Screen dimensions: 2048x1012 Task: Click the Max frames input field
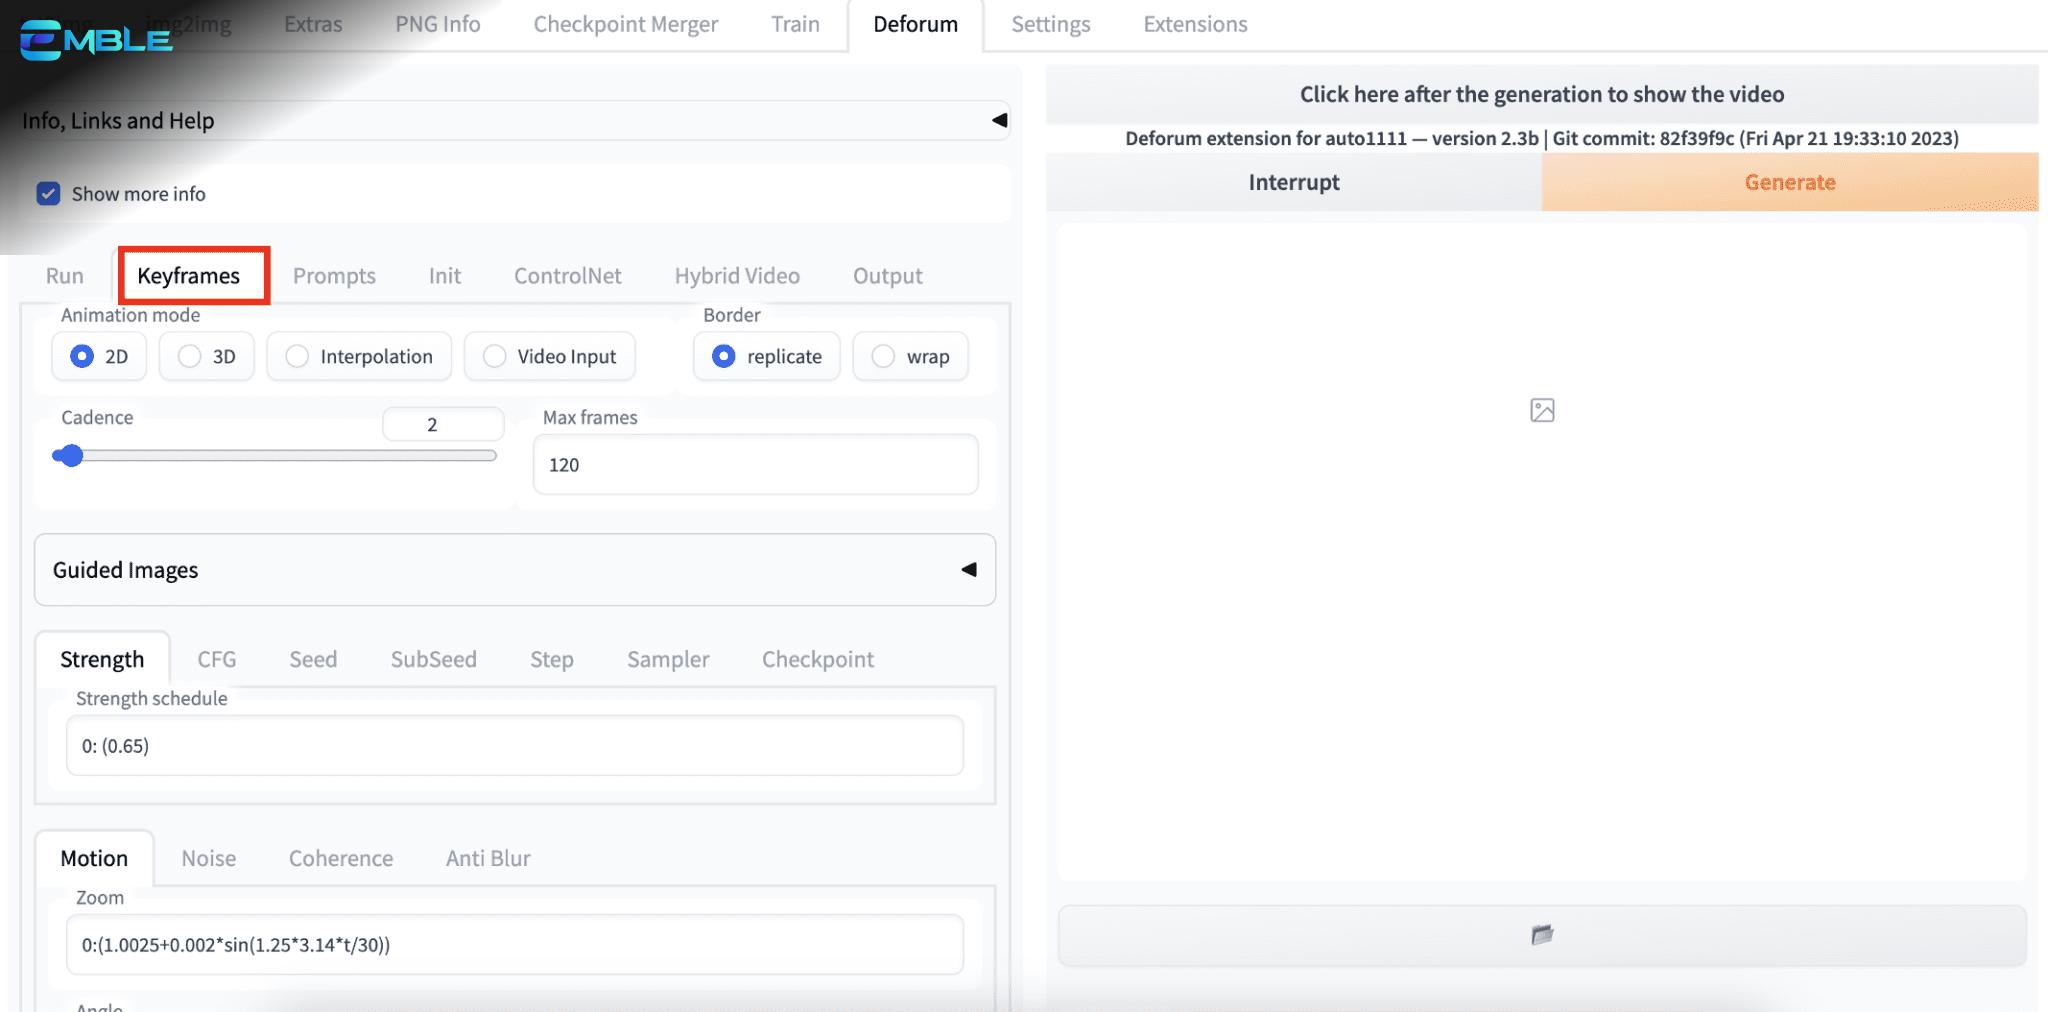coord(756,464)
